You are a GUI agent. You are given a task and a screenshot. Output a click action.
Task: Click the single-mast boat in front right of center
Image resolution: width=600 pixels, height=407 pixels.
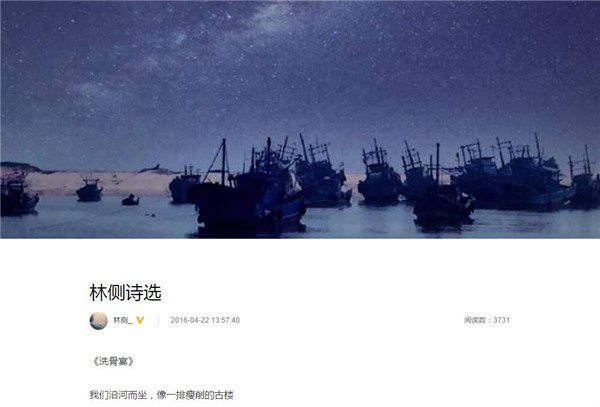[443, 197]
